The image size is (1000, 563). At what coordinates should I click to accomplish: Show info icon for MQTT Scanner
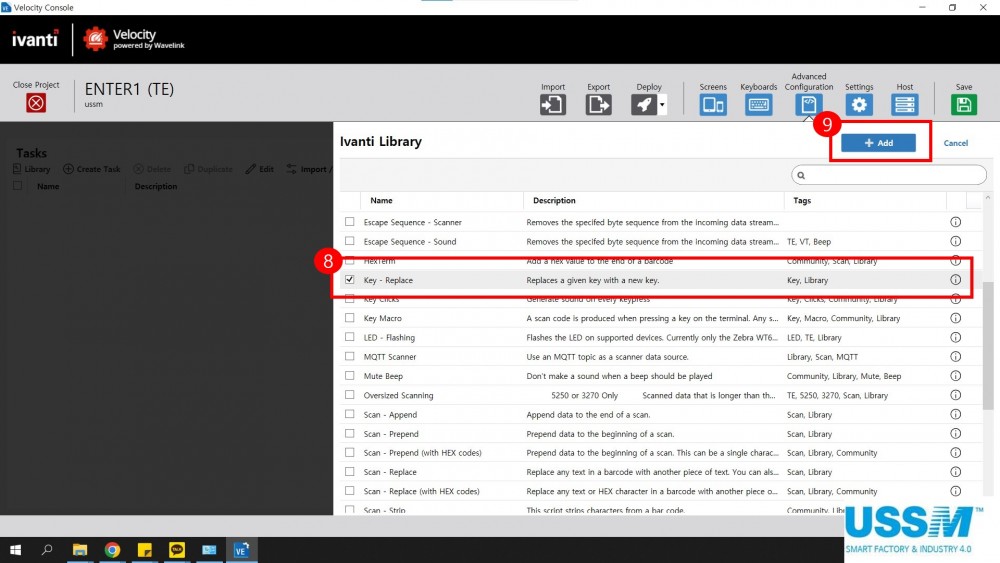tap(955, 356)
